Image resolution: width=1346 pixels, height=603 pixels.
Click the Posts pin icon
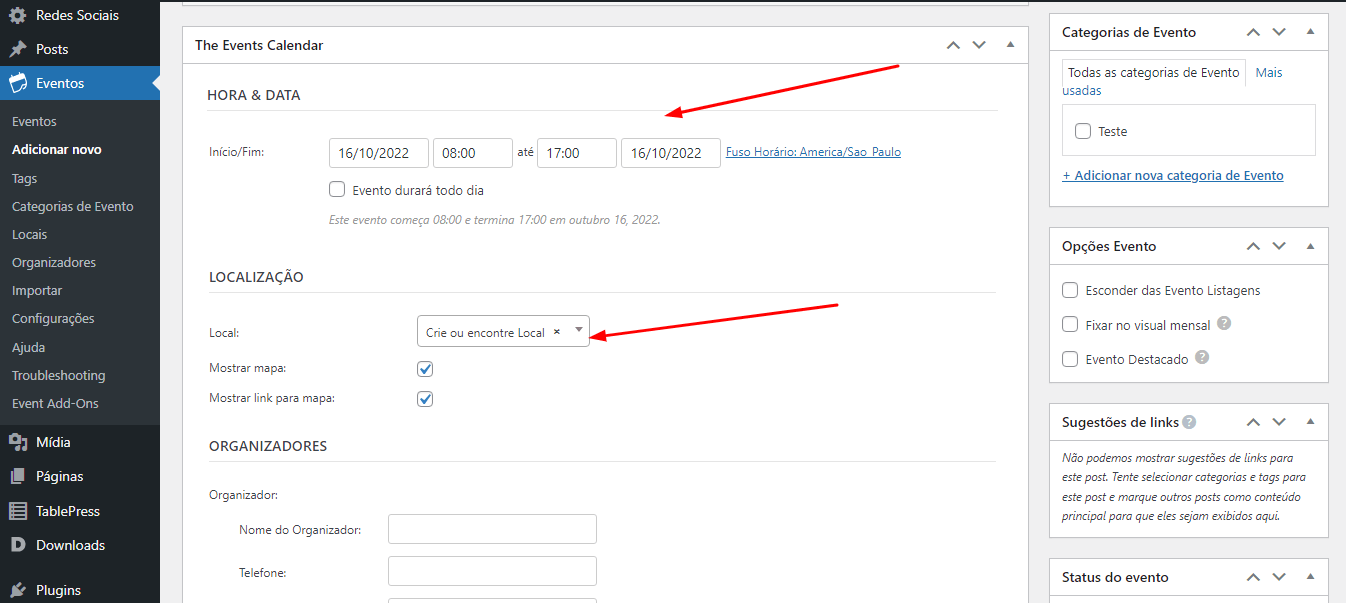[x=18, y=49]
